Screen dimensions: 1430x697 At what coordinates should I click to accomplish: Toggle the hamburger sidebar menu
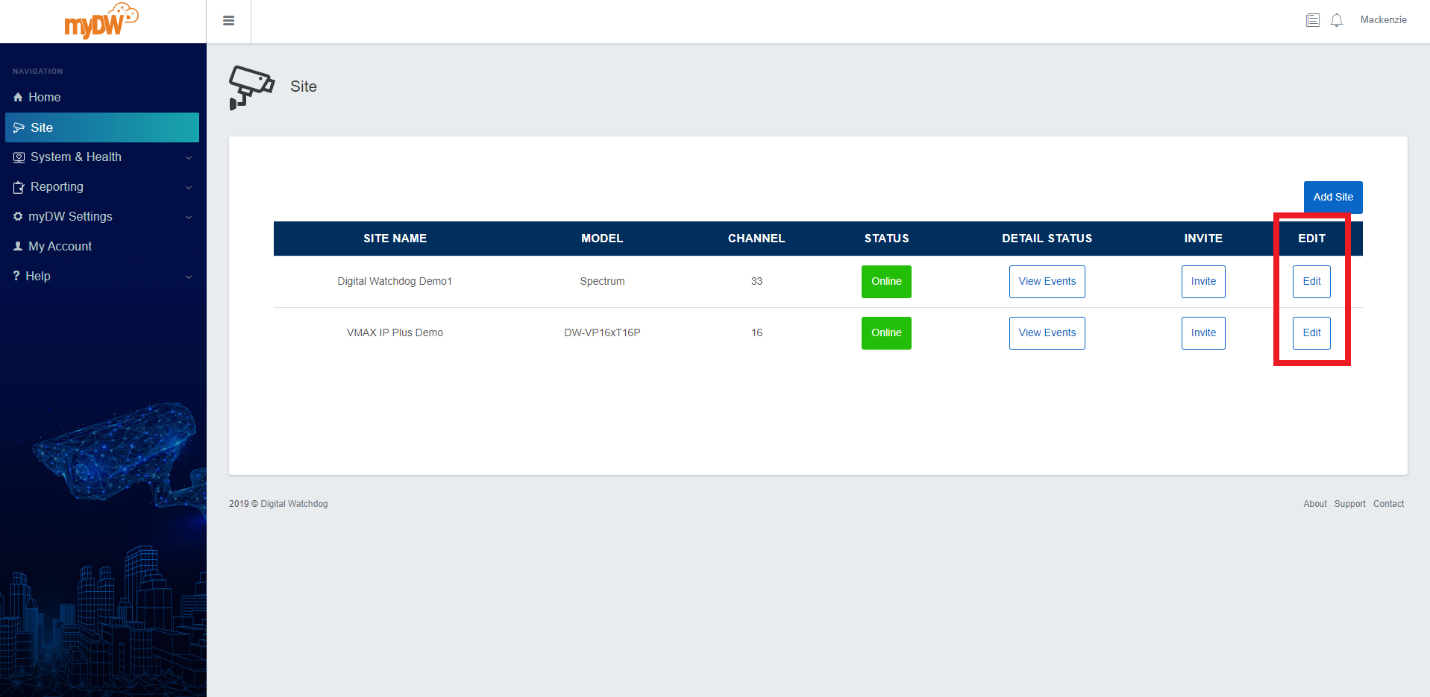[229, 21]
